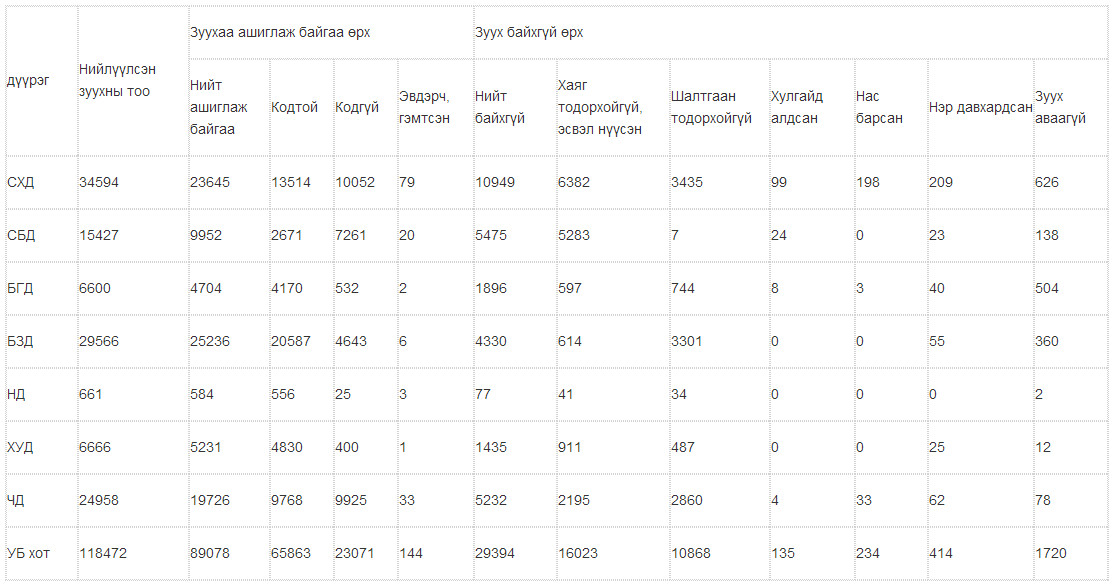Click the cell showing 20587

pyautogui.click(x=291, y=341)
